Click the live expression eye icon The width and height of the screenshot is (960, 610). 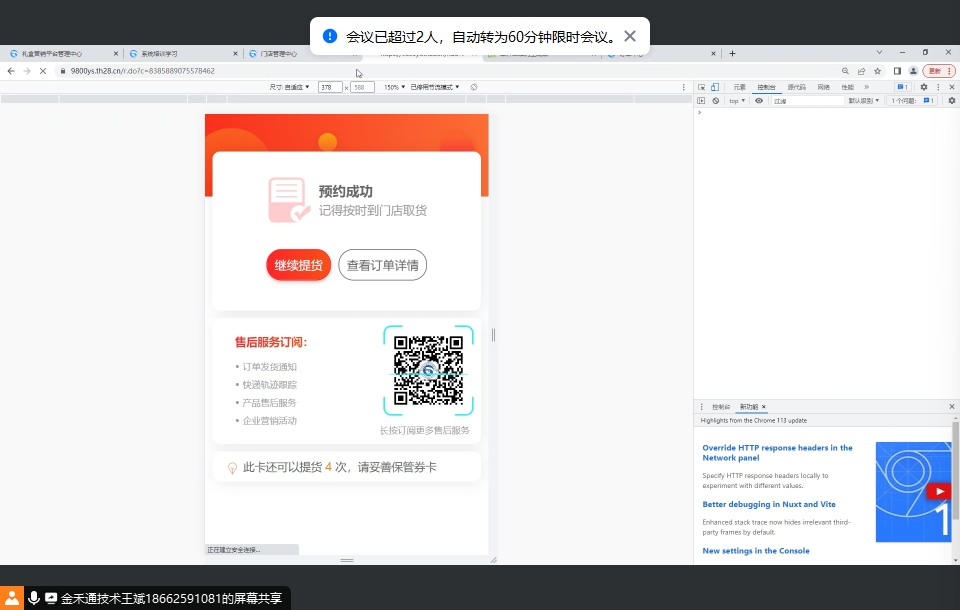tap(759, 101)
